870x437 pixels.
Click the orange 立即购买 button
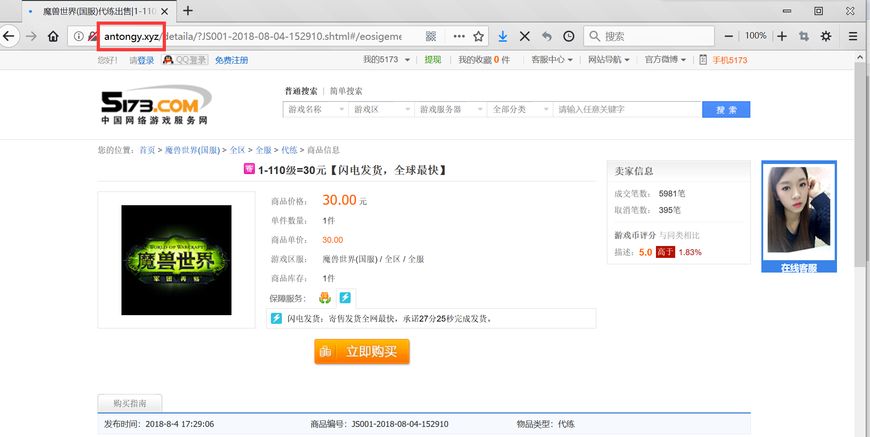362,352
